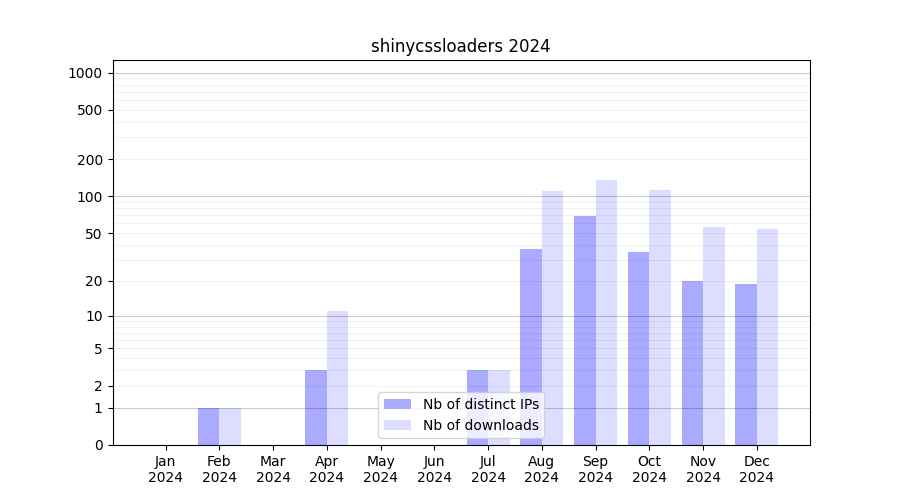Click the '1000' y-axis tick label
The image size is (900, 500).
click(85, 73)
